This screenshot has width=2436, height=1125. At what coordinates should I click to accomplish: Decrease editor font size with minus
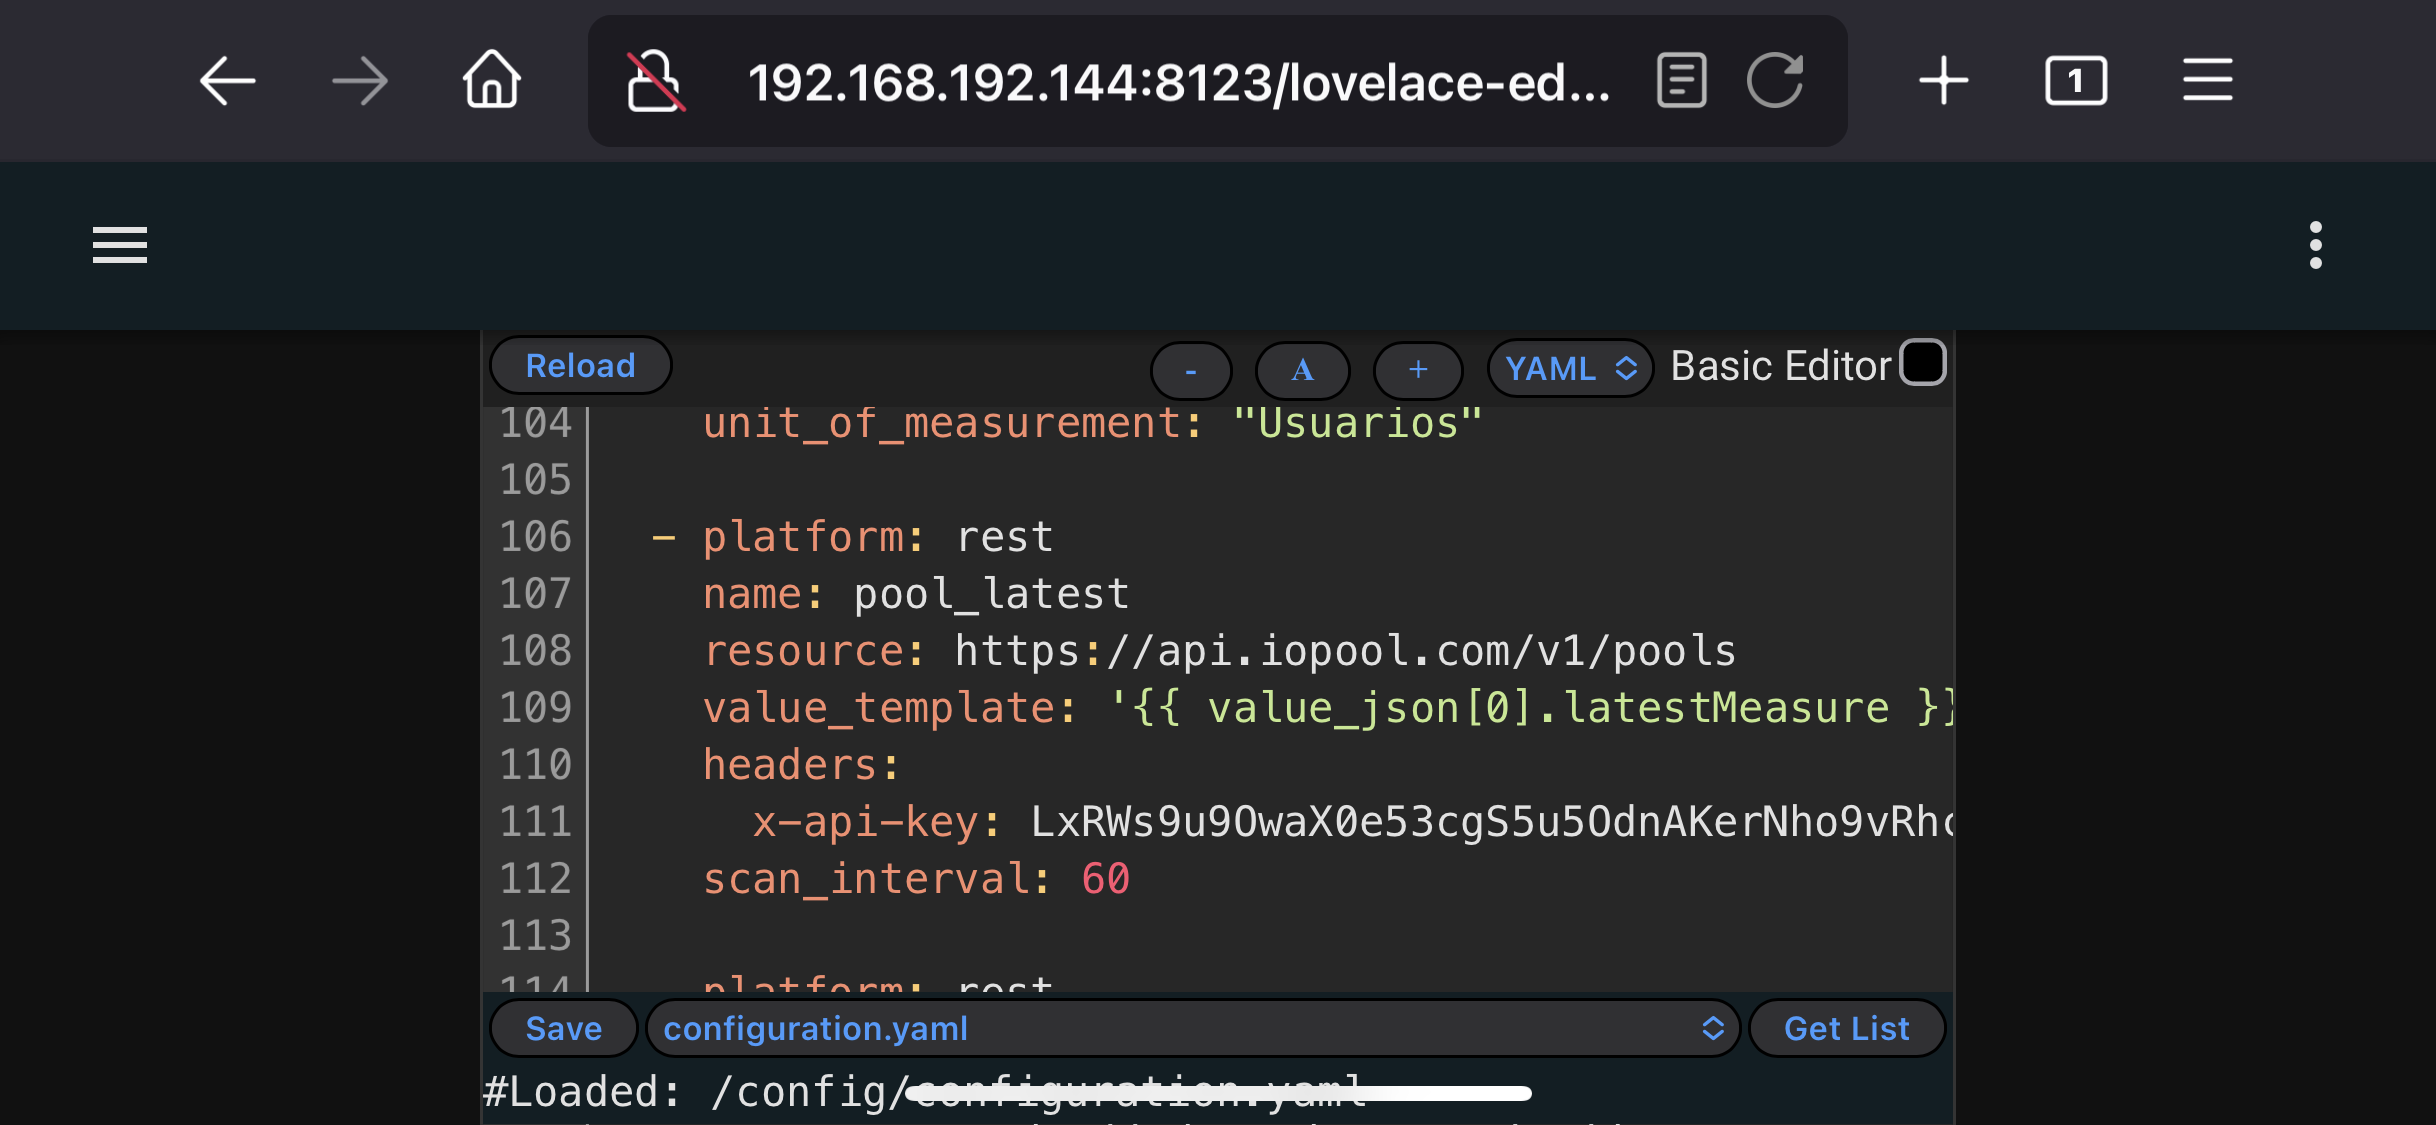(x=1190, y=370)
